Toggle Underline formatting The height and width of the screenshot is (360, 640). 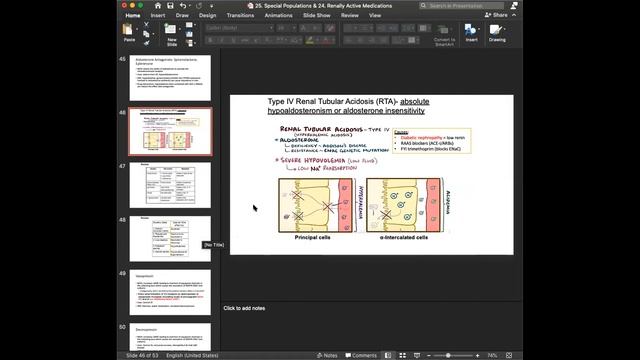coord(233,40)
